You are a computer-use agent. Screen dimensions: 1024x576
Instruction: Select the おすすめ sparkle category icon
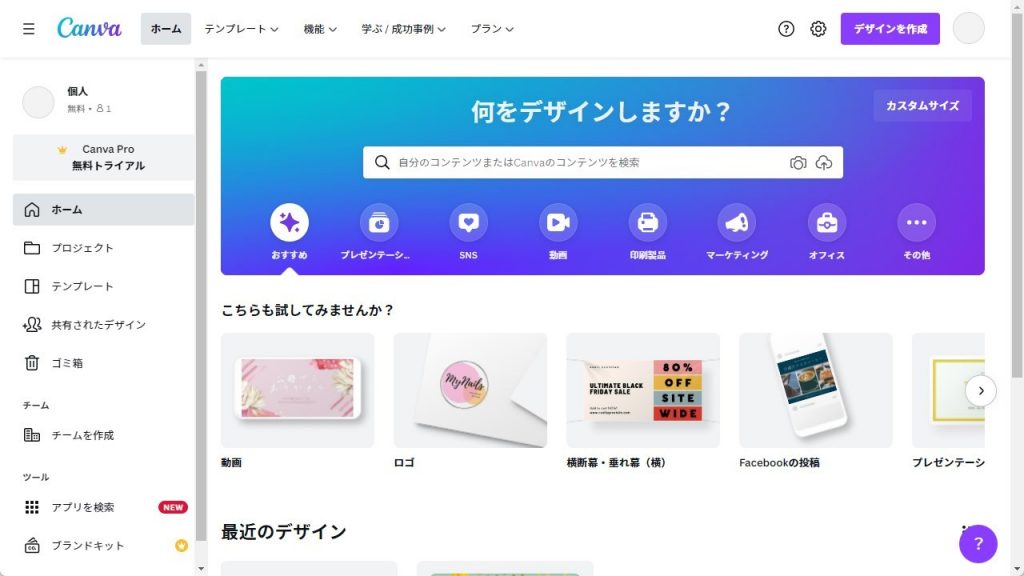coord(289,223)
